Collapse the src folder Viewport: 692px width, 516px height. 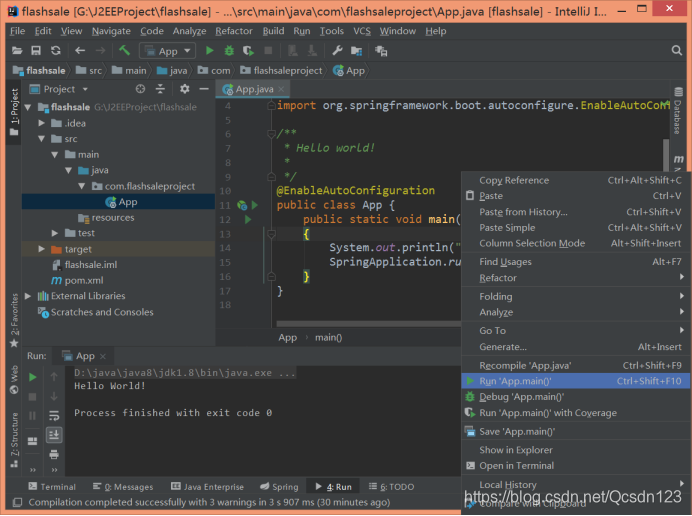tap(41, 139)
